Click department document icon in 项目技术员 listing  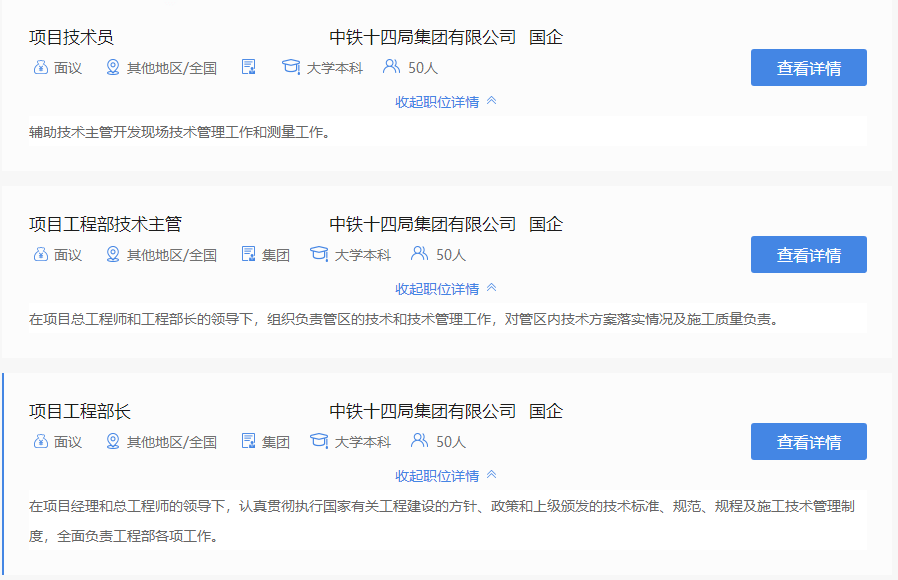pos(249,68)
